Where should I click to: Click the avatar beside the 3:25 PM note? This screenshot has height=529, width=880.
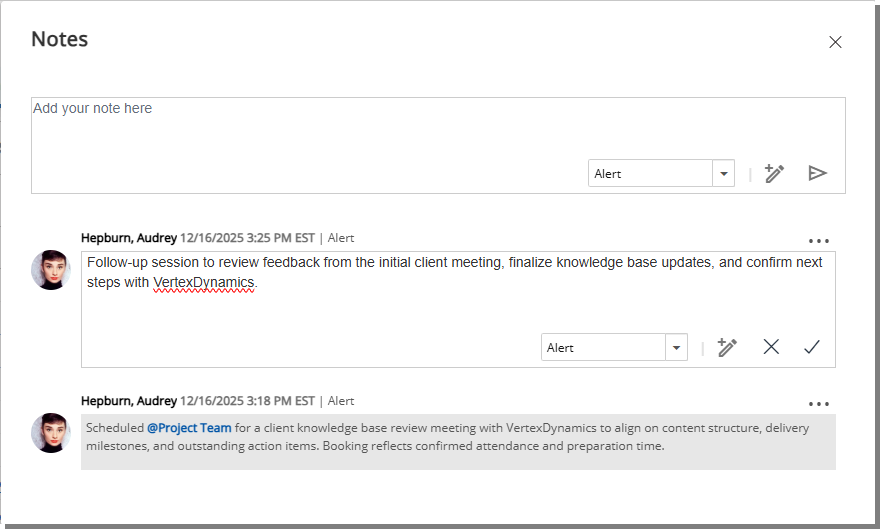pyautogui.click(x=51, y=270)
